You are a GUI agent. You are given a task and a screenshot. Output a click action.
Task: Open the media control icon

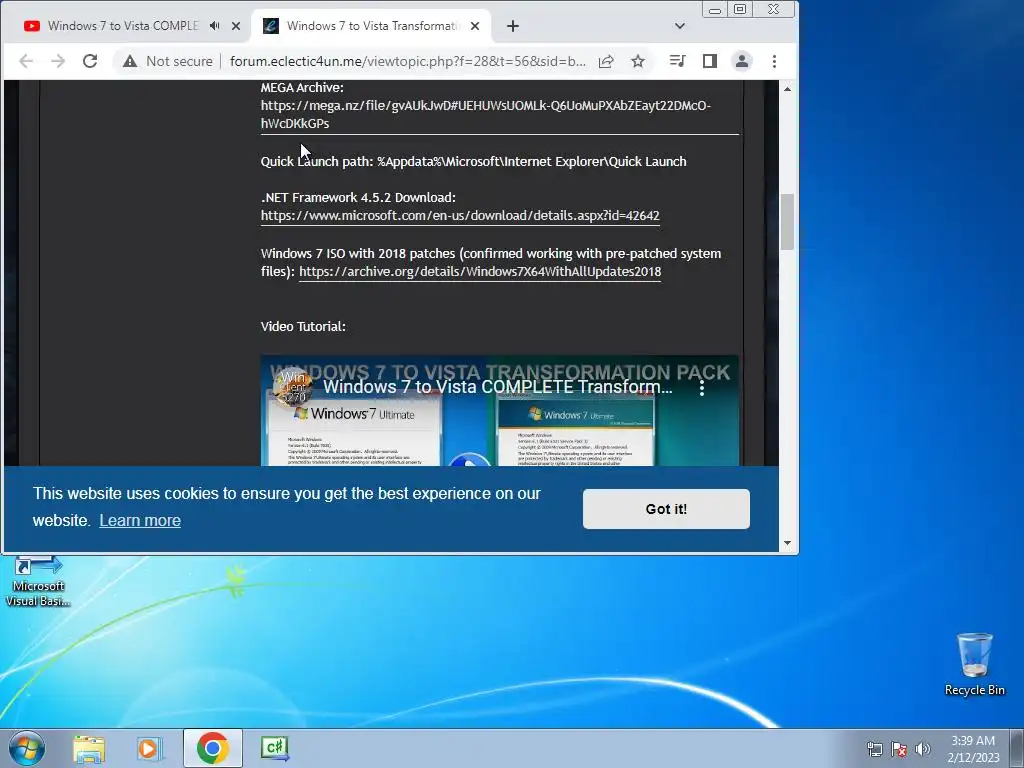pyautogui.click(x=677, y=61)
